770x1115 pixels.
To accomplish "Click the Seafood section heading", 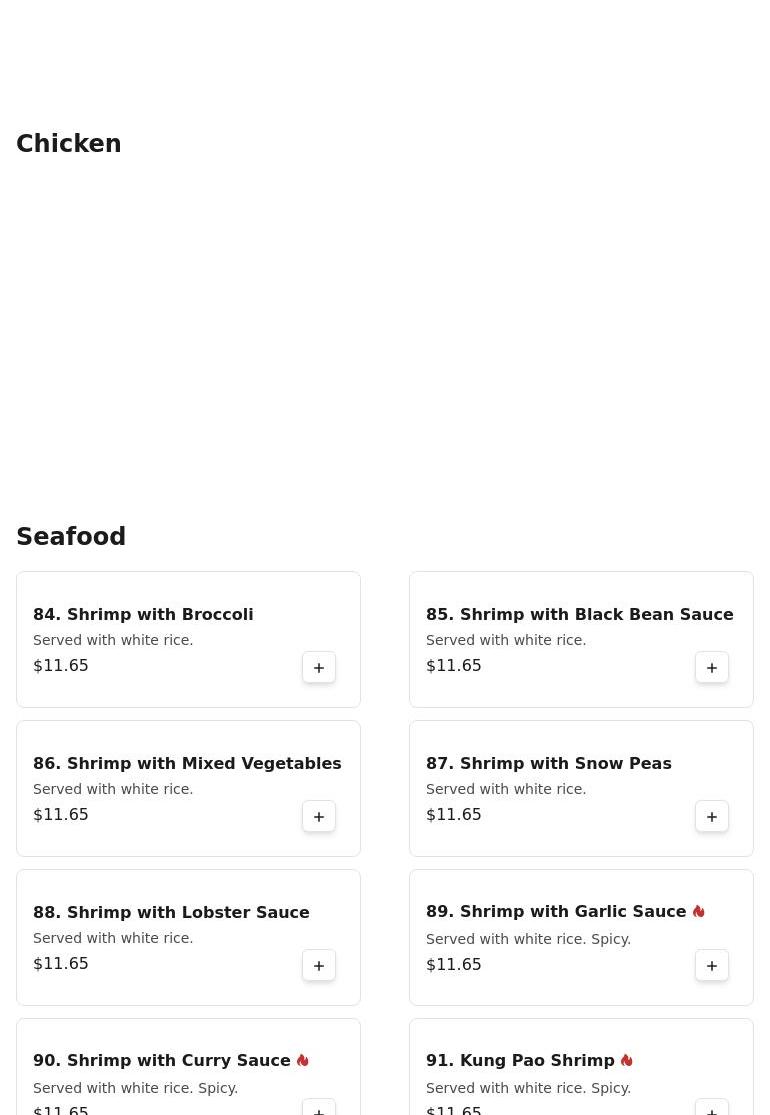I will (71, 537).
